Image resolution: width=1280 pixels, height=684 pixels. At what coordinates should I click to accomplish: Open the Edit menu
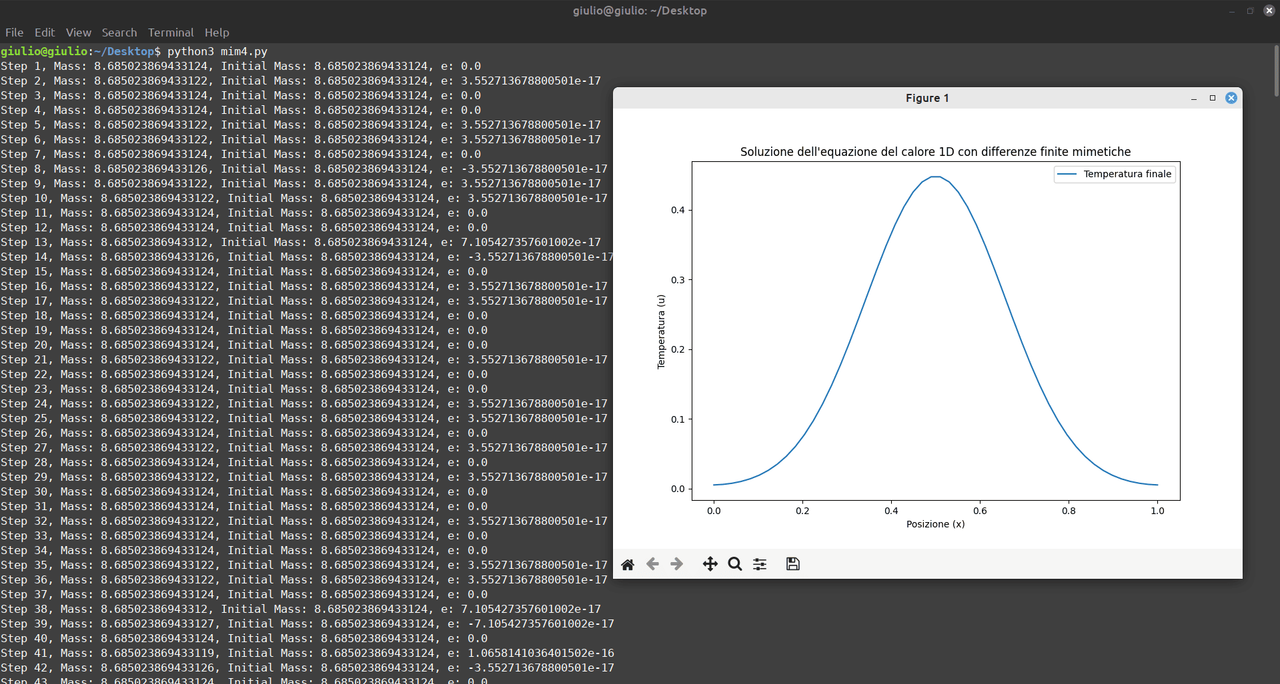tap(45, 33)
